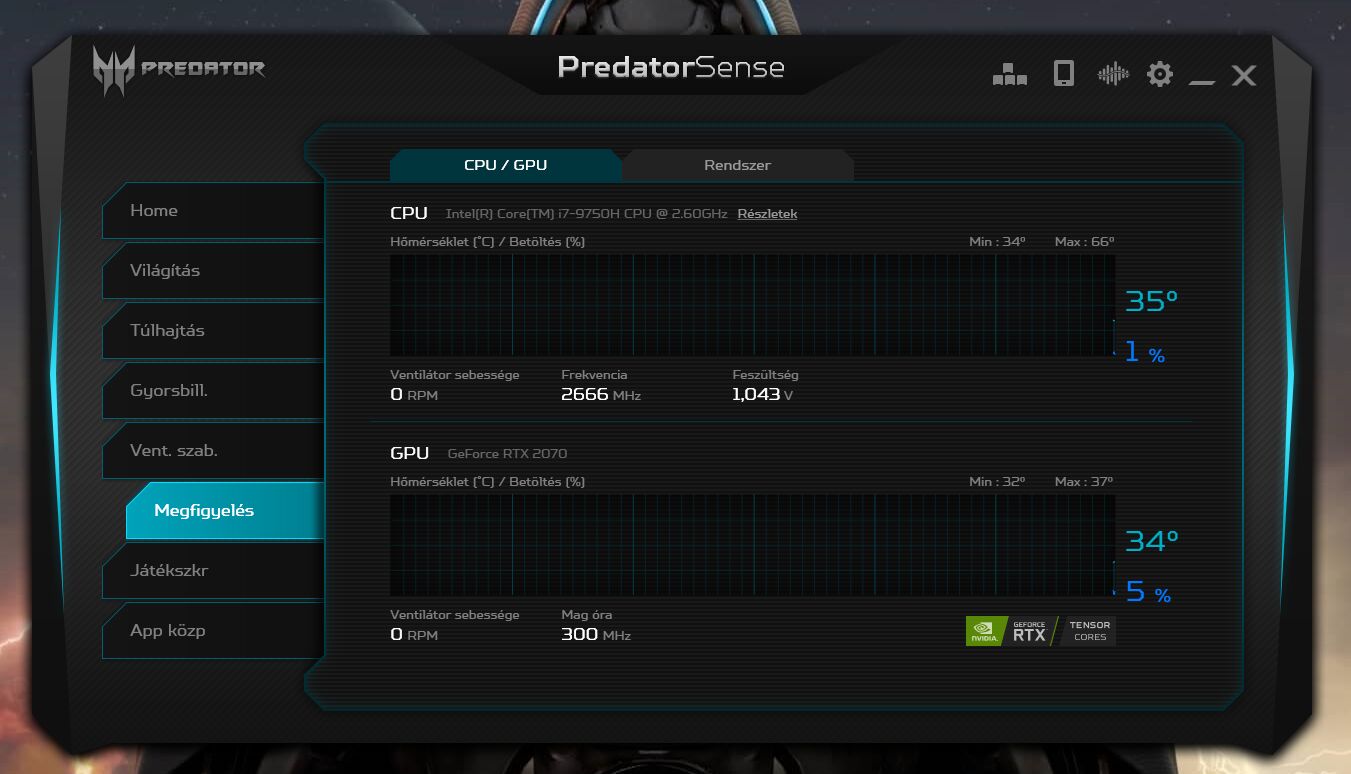Click the GPU temperature and load graph
The width and height of the screenshot is (1351, 774).
[x=752, y=545]
